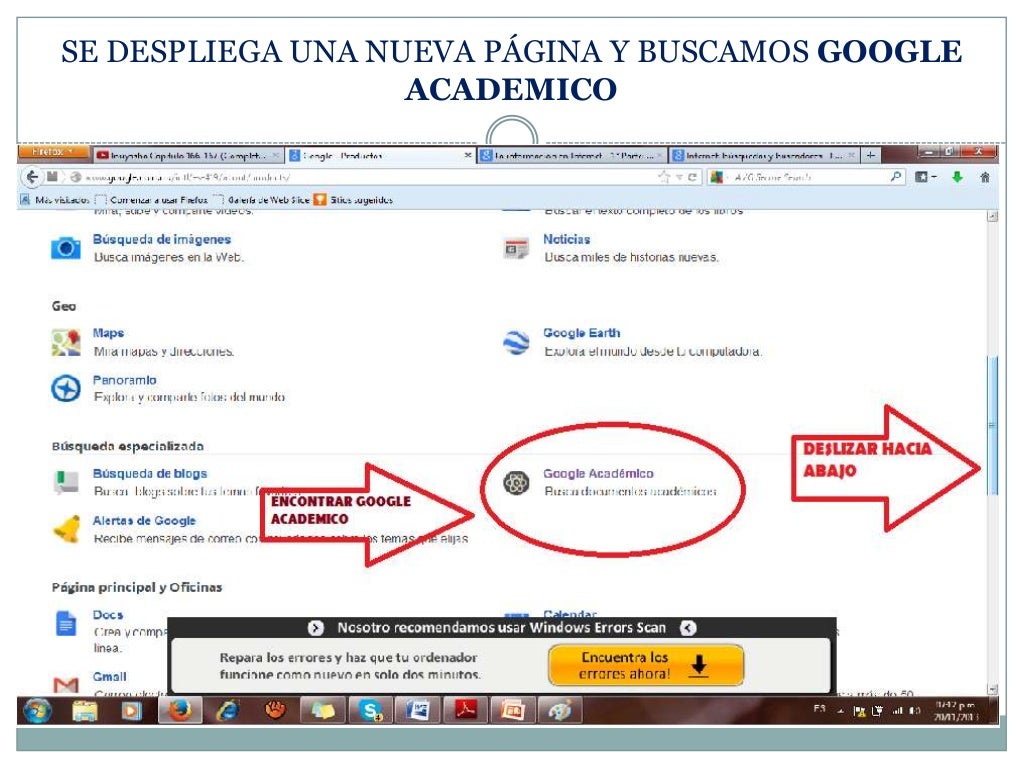The image size is (1024, 768).
Task: Open Windows Media Player from taskbar
Action: pyautogui.click(x=132, y=711)
